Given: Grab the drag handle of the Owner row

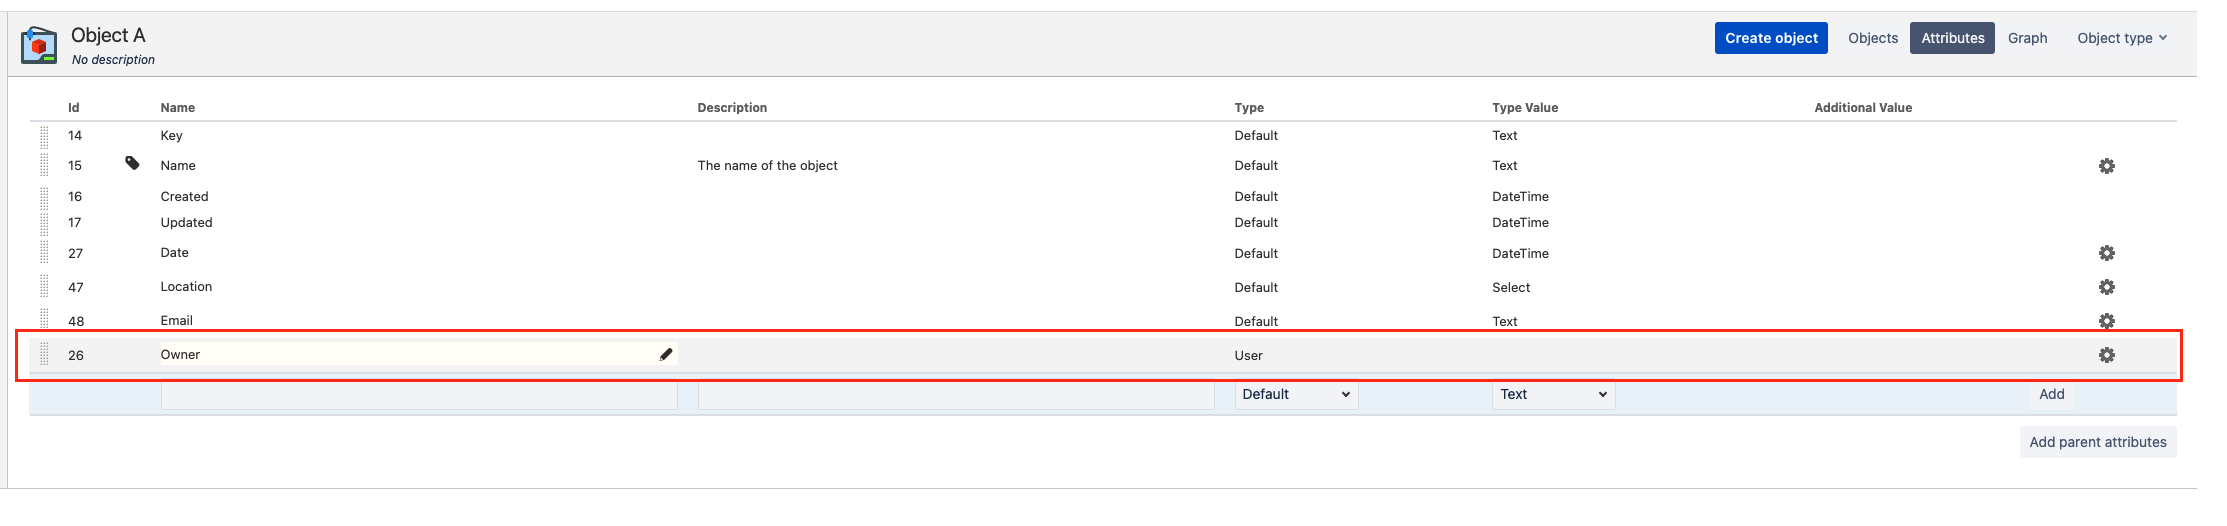Looking at the screenshot, I should click(x=44, y=354).
